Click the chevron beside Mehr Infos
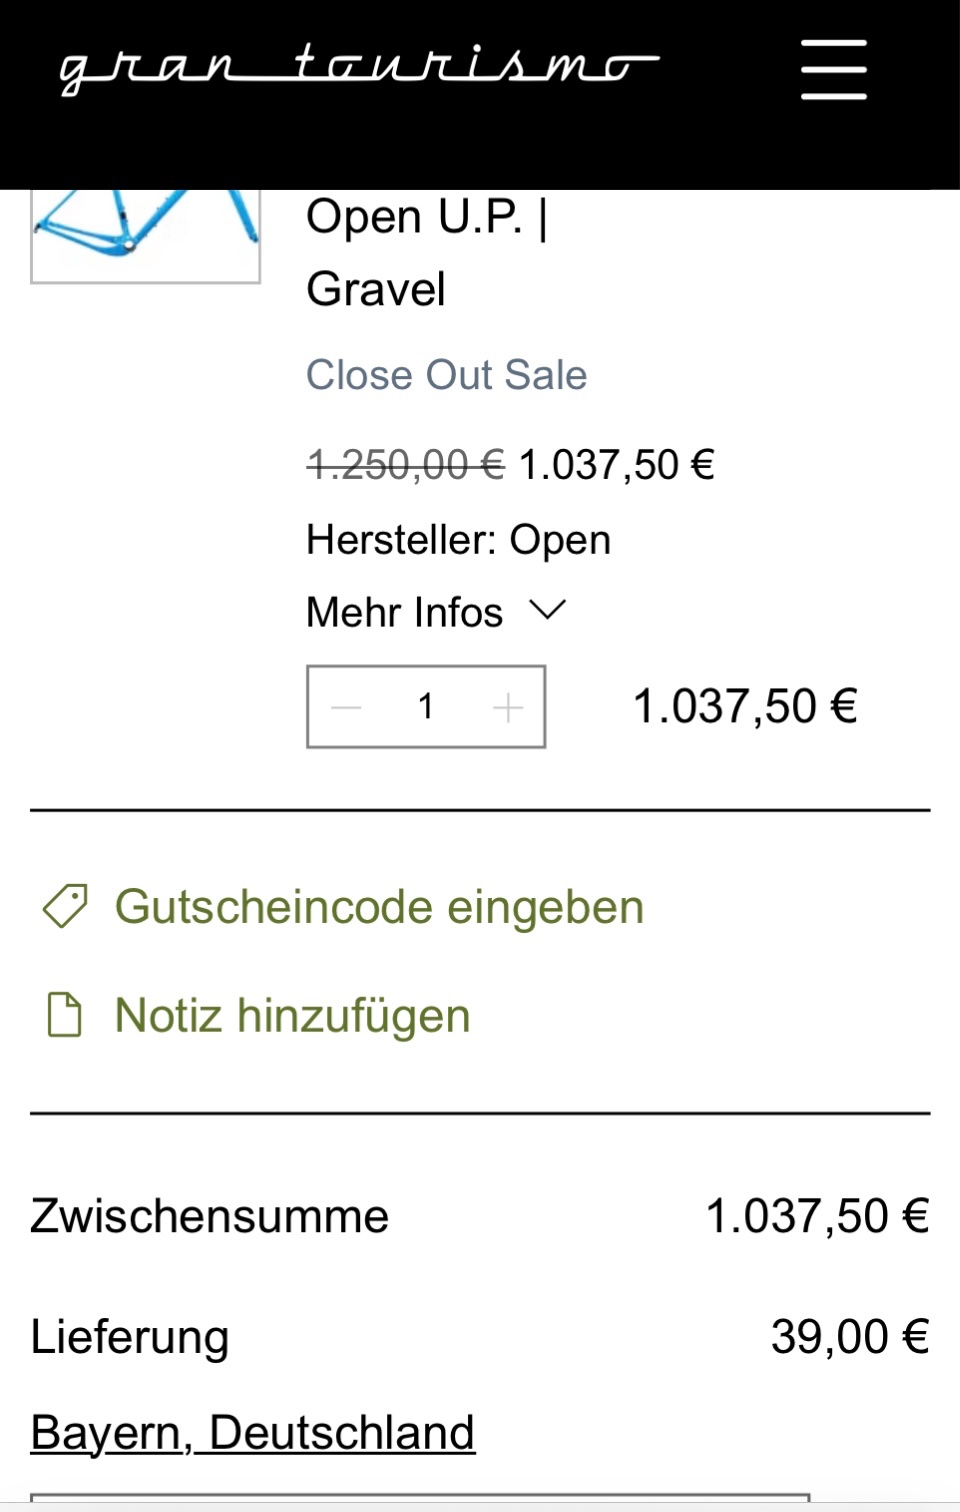960x1512 pixels. [547, 610]
